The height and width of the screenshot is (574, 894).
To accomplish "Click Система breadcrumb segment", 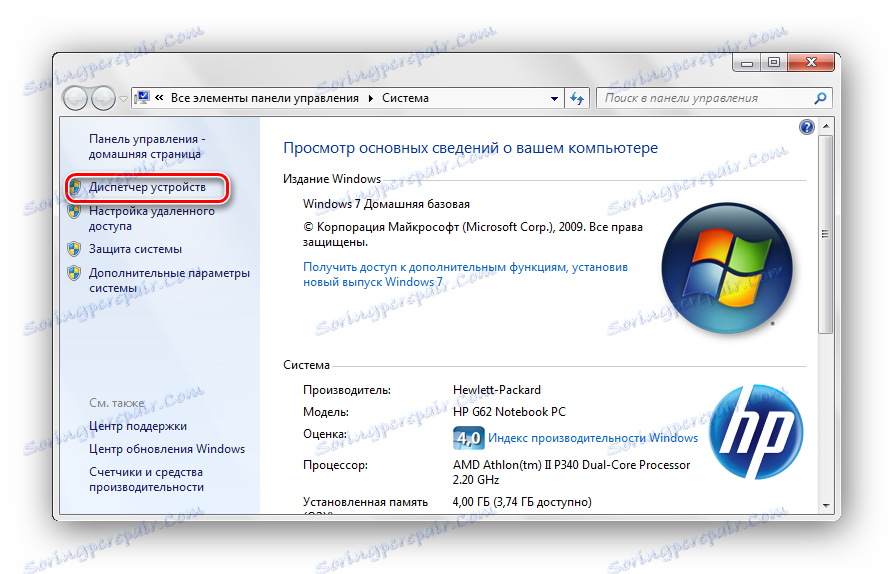I will pyautogui.click(x=405, y=98).
